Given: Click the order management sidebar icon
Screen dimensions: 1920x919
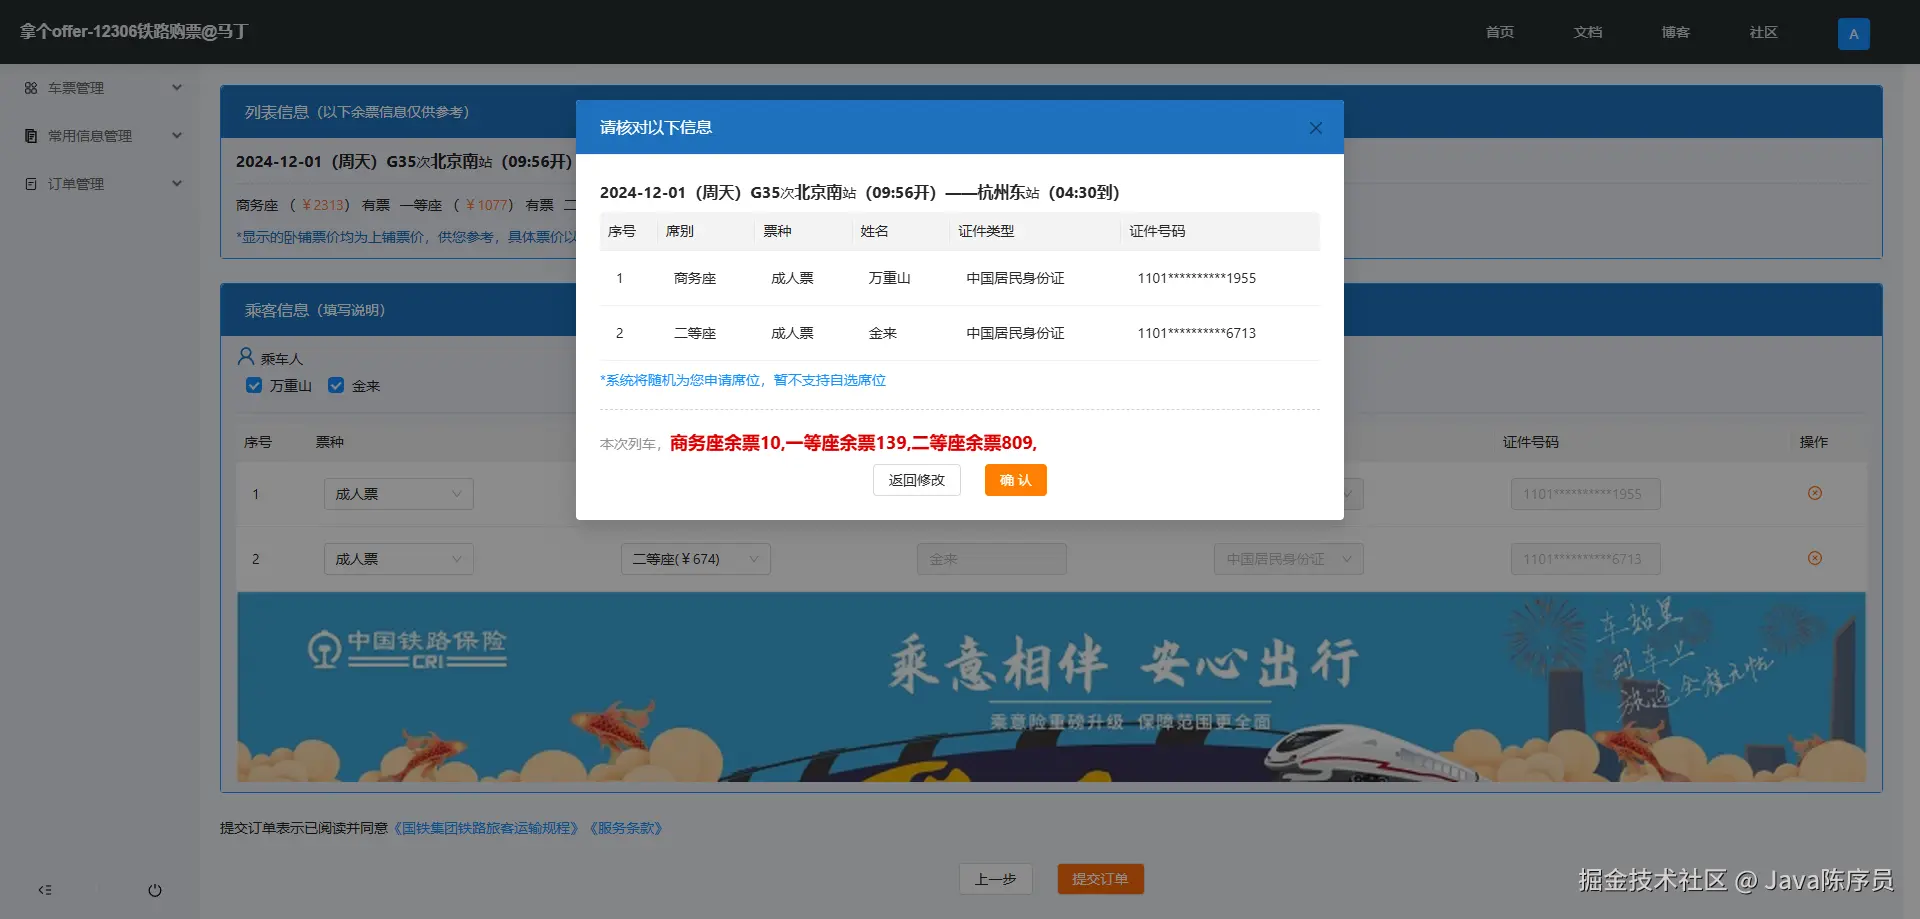Looking at the screenshot, I should (31, 184).
